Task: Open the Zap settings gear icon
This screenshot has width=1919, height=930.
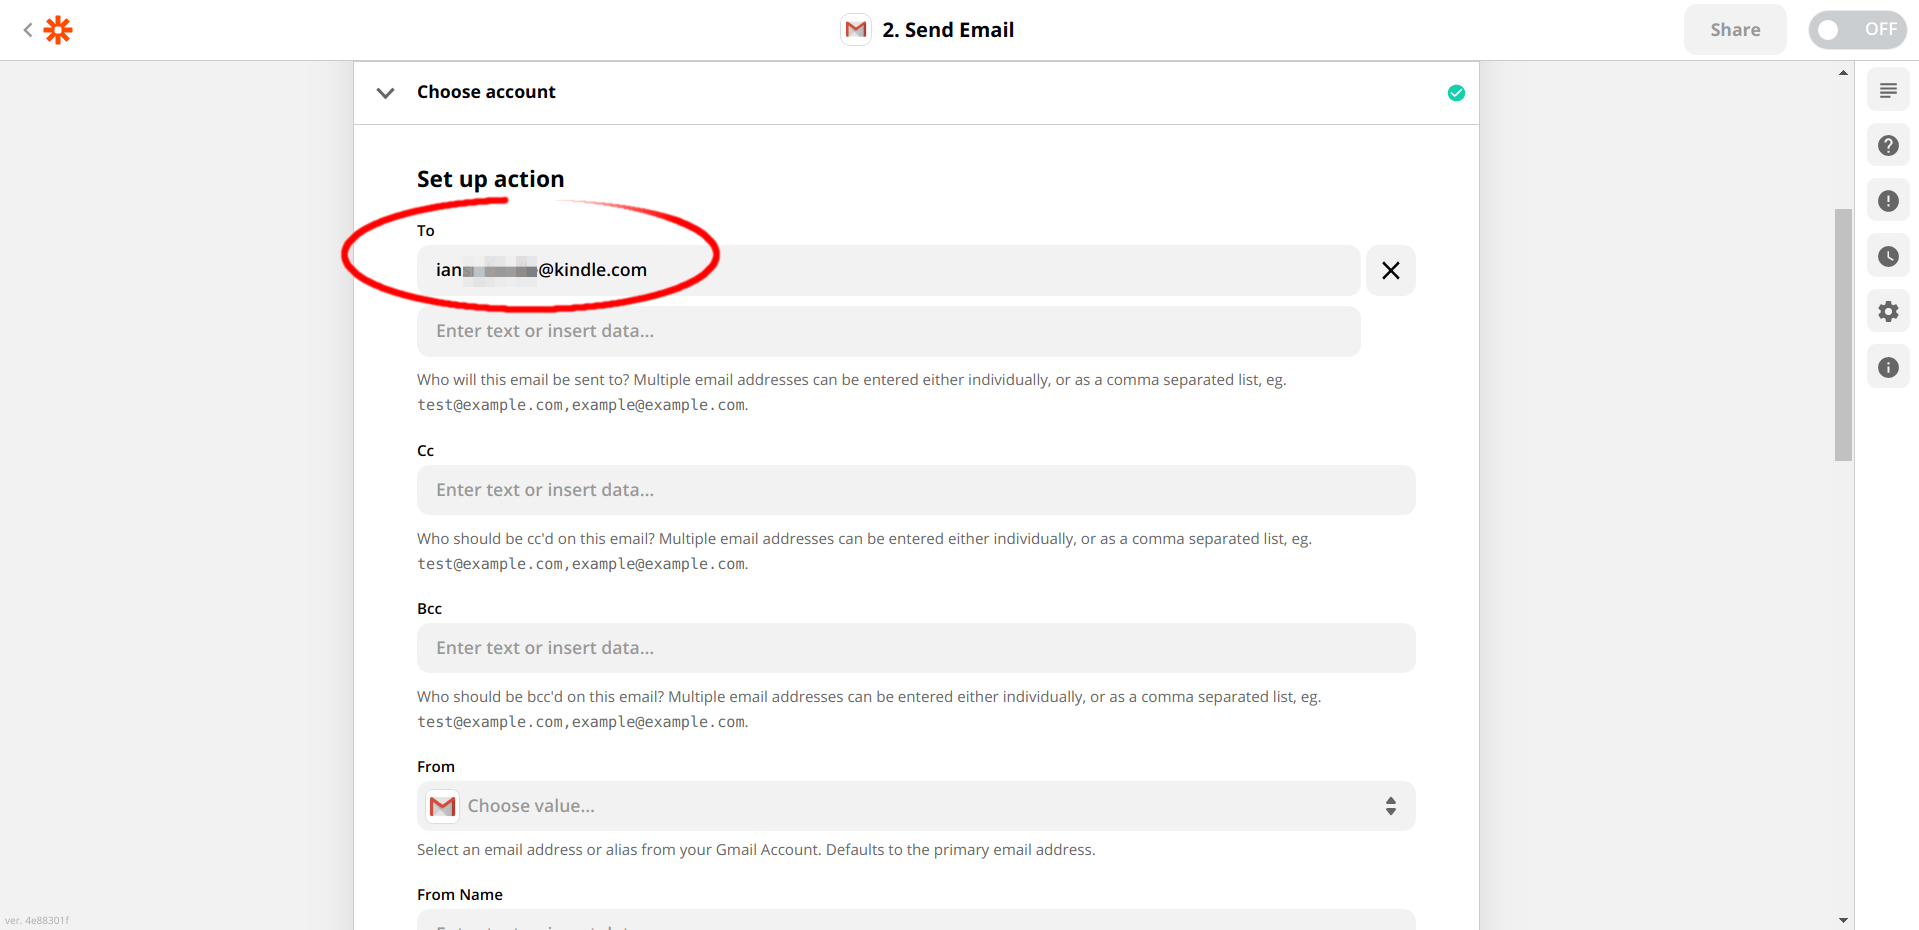Action: point(1889,311)
